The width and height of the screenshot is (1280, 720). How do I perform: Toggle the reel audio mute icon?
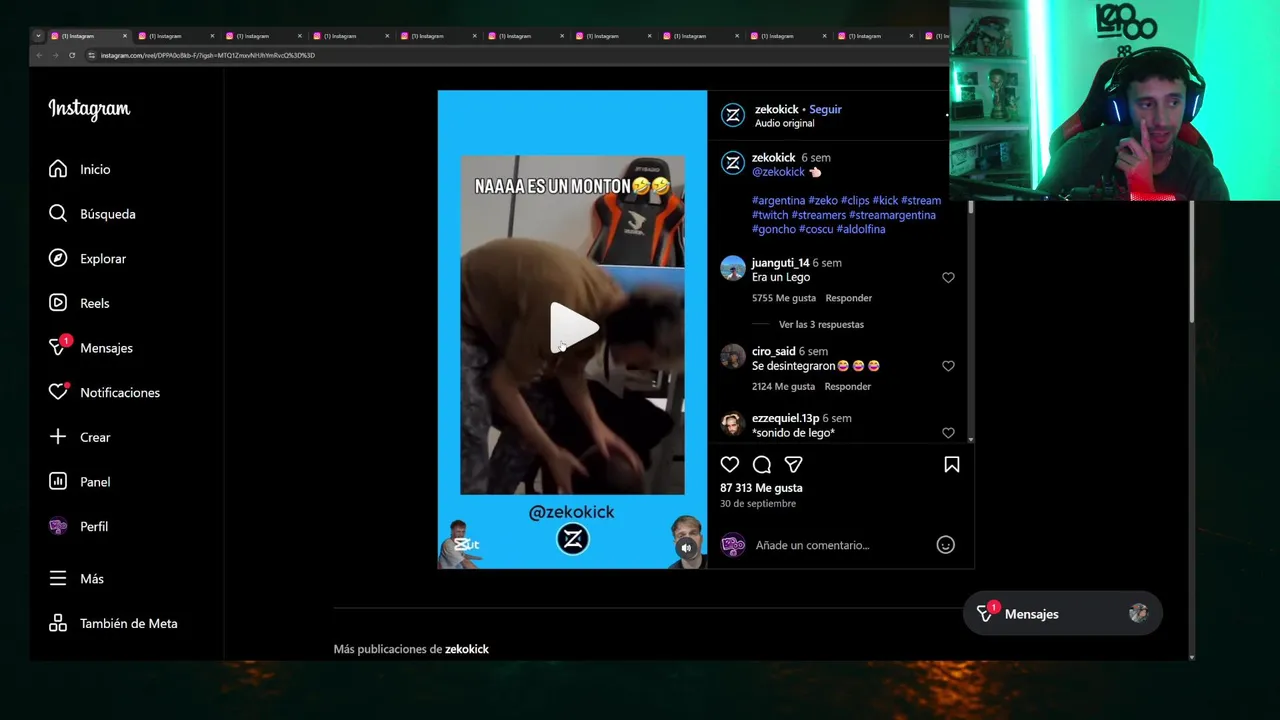coord(686,548)
